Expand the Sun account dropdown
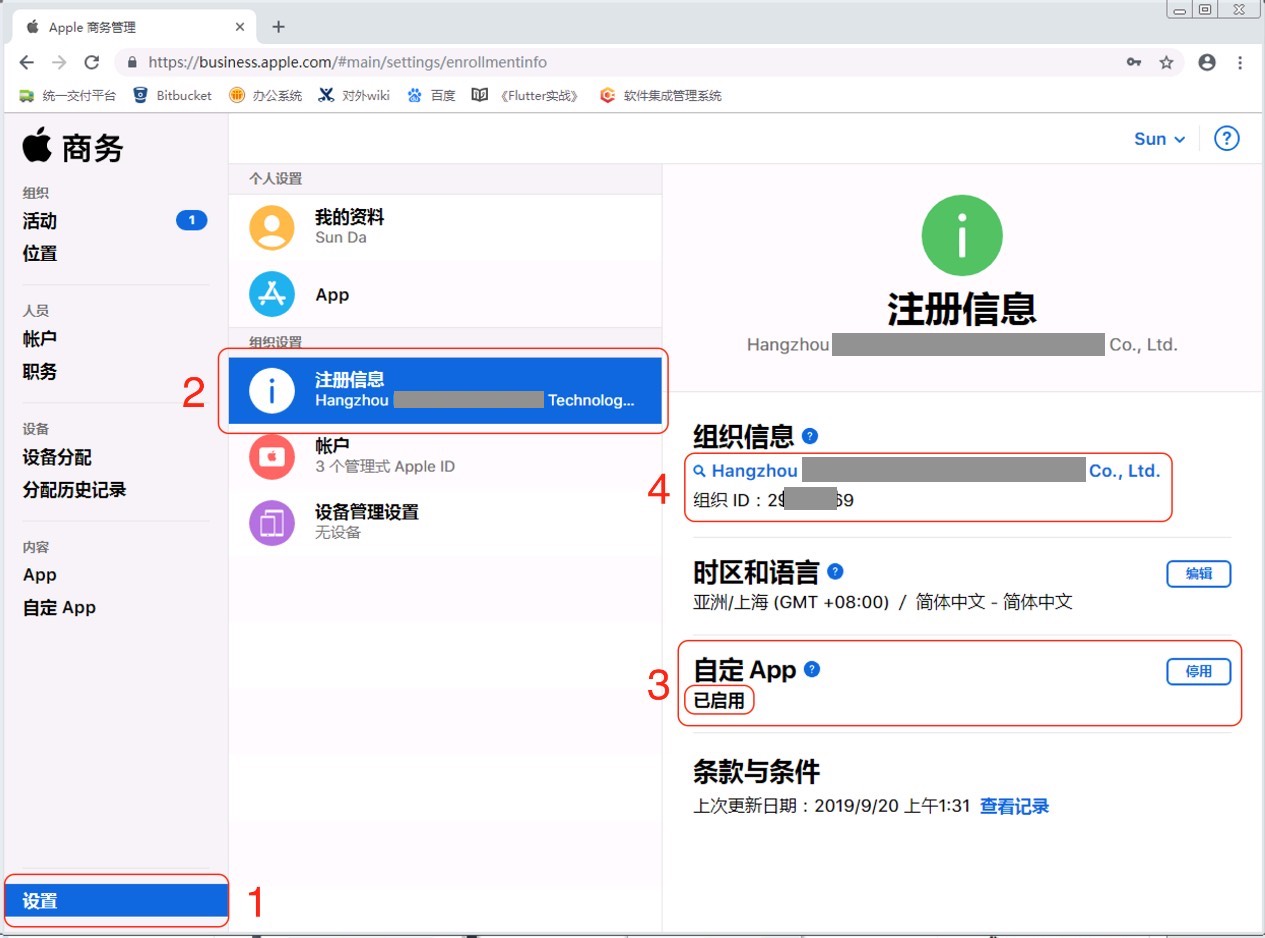Viewport: 1265px width, 938px height. point(1159,139)
